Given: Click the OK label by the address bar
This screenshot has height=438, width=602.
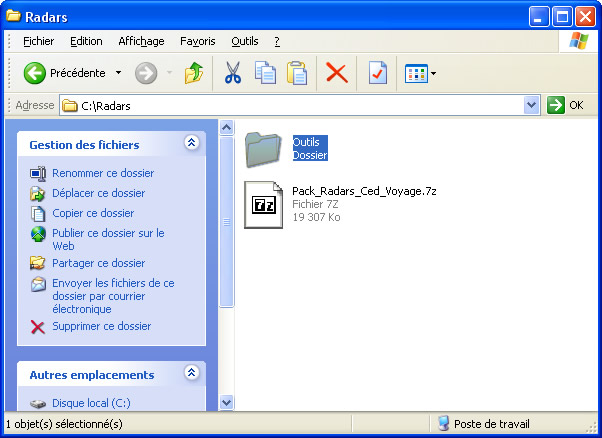Looking at the screenshot, I should click(x=576, y=105).
